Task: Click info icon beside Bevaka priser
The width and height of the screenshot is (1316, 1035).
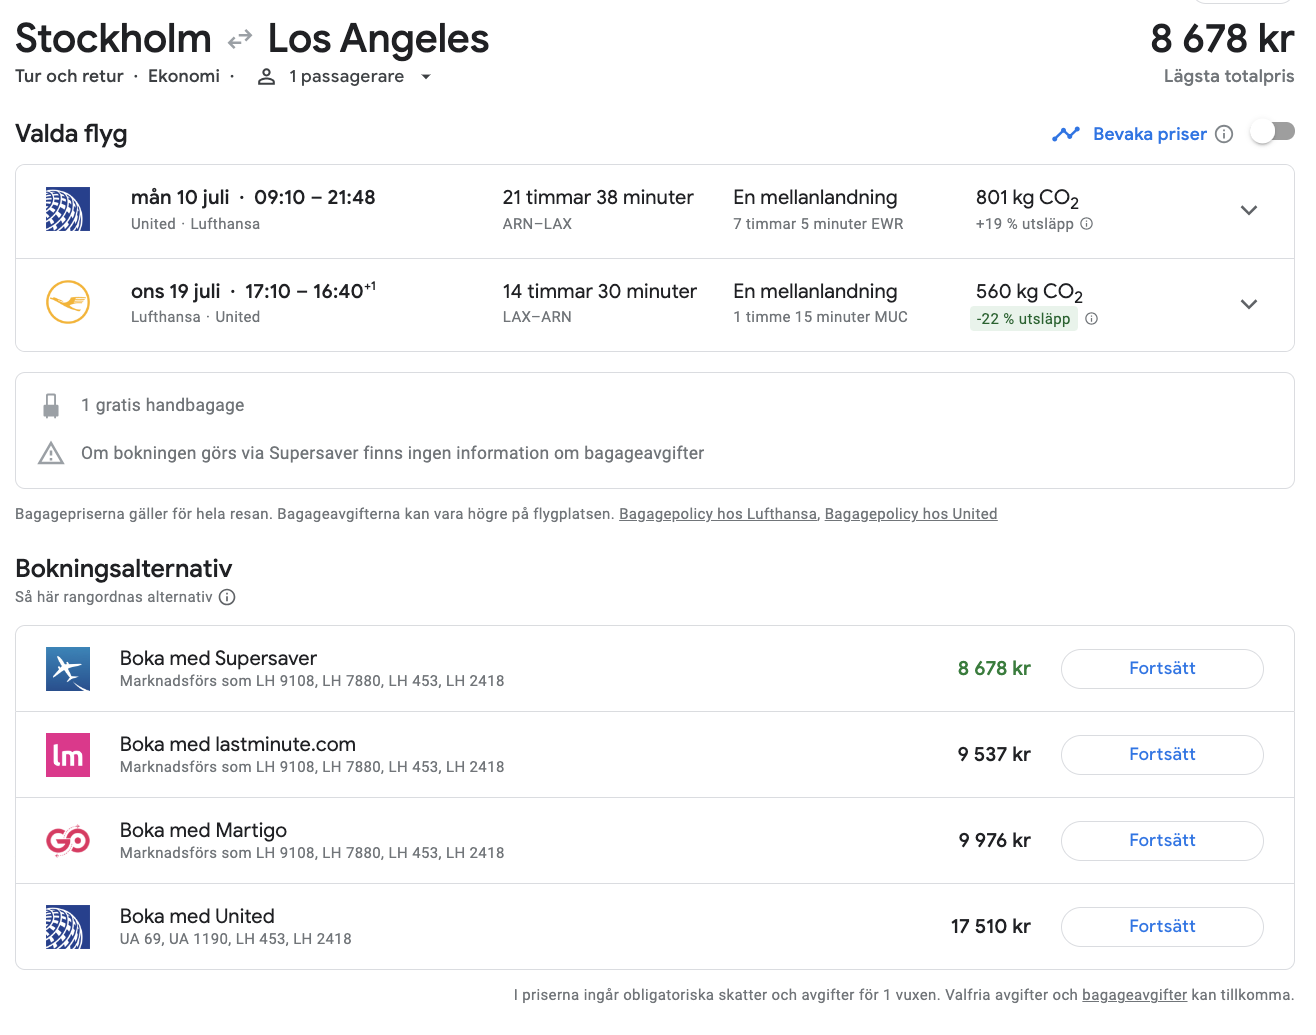Action: [x=1224, y=134]
